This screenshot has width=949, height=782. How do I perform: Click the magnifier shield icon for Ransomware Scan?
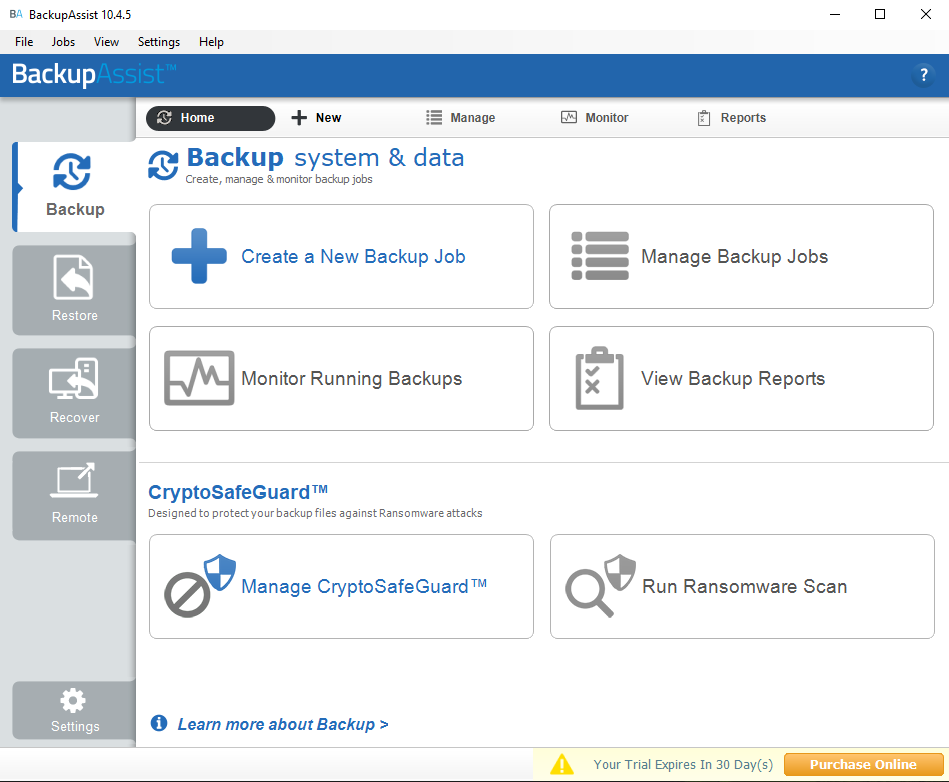click(x=600, y=585)
